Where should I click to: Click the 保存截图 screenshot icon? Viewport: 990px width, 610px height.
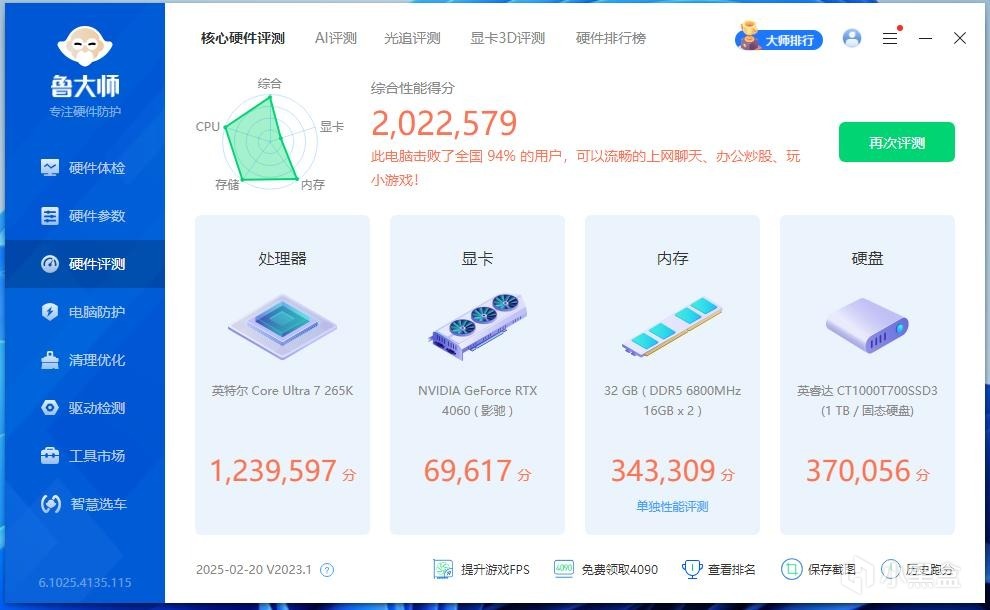tap(791, 570)
